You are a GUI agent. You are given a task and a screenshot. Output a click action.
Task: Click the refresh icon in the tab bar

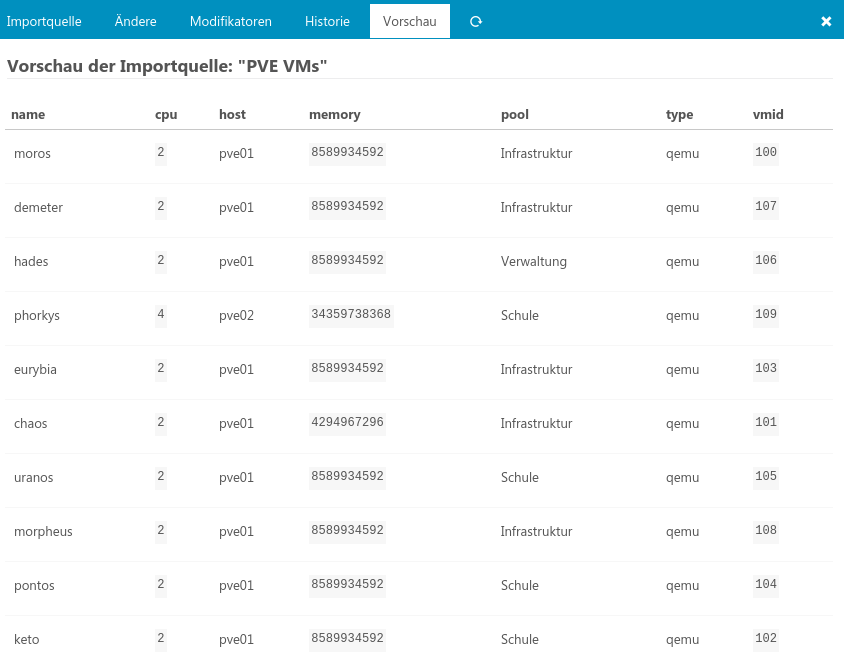[x=476, y=22]
